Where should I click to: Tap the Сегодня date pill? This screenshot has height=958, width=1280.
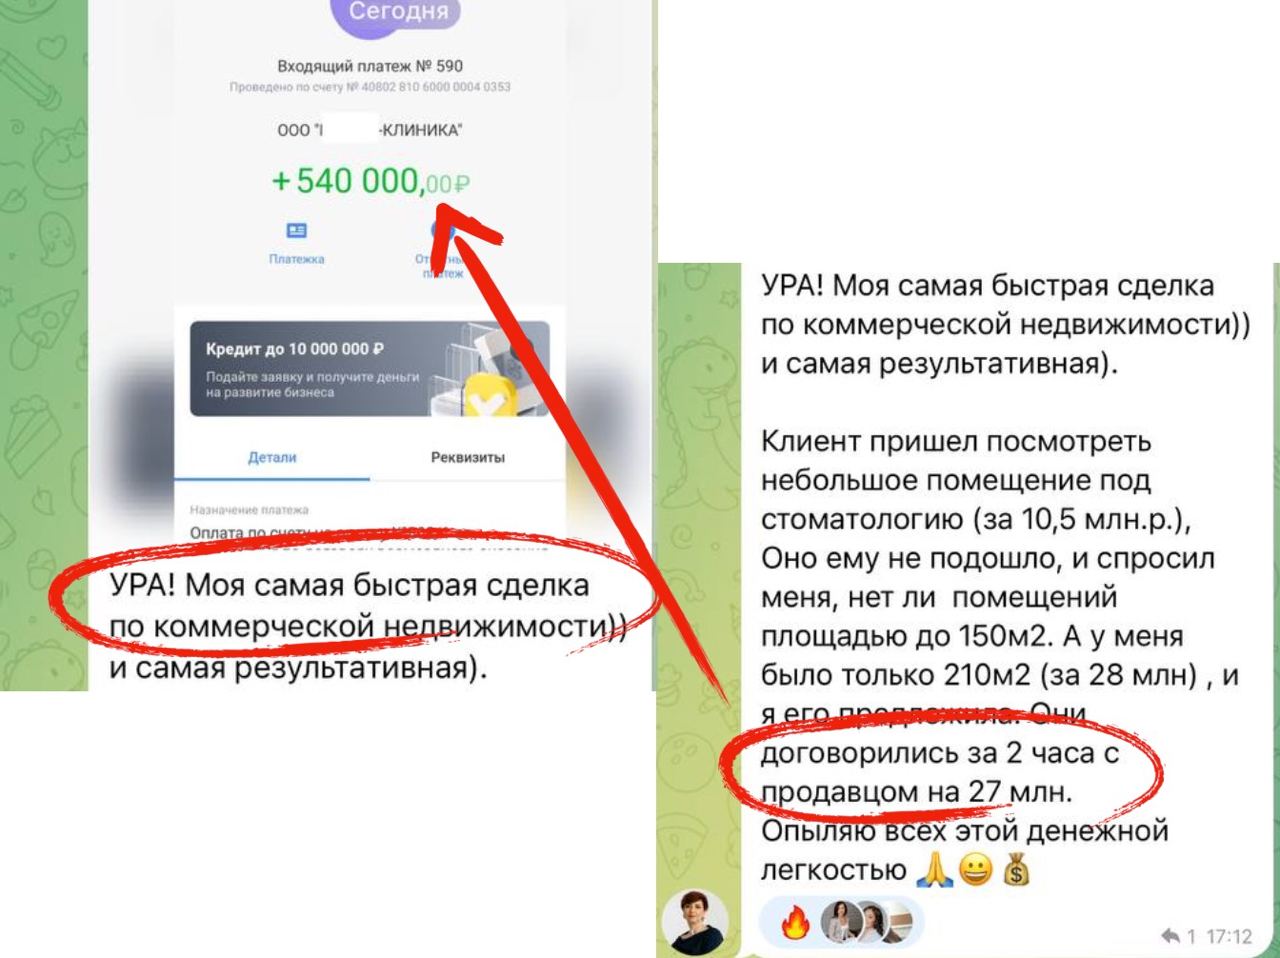[399, 12]
